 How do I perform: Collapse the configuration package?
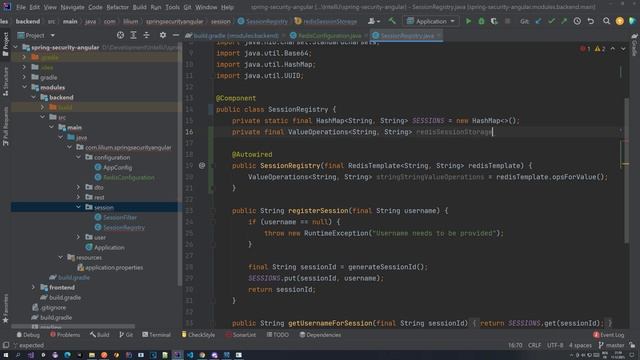[x=78, y=157]
